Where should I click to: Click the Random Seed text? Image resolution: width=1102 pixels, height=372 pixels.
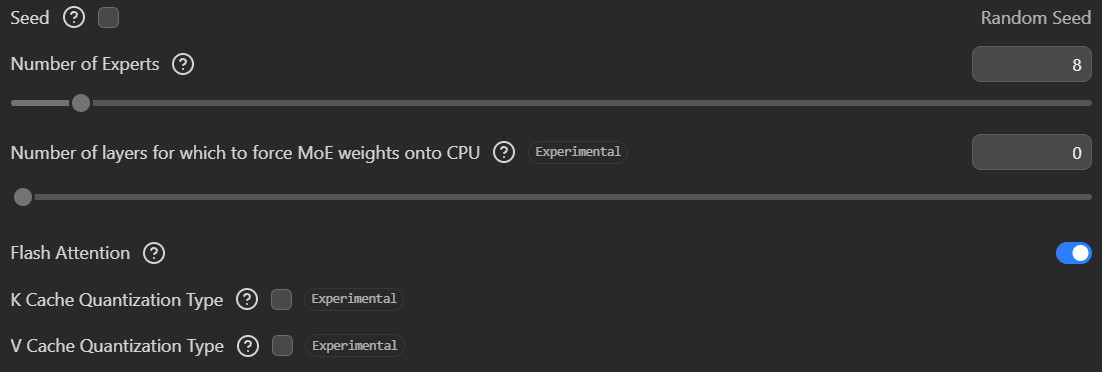click(1036, 18)
